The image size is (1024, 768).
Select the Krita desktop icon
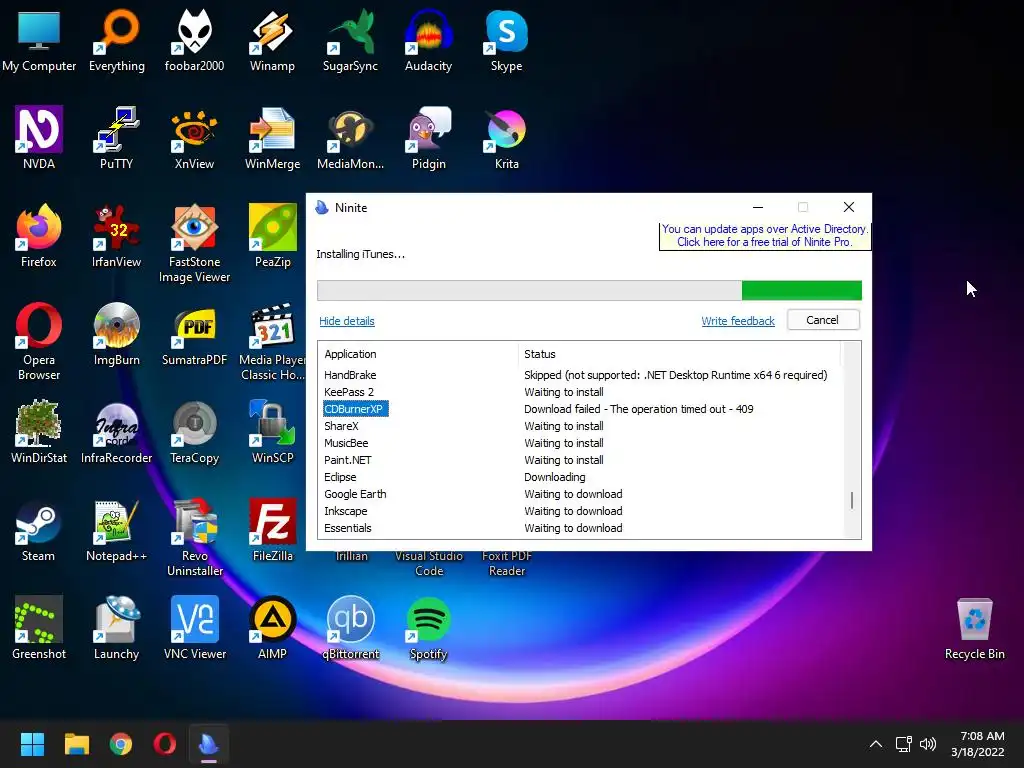(507, 138)
